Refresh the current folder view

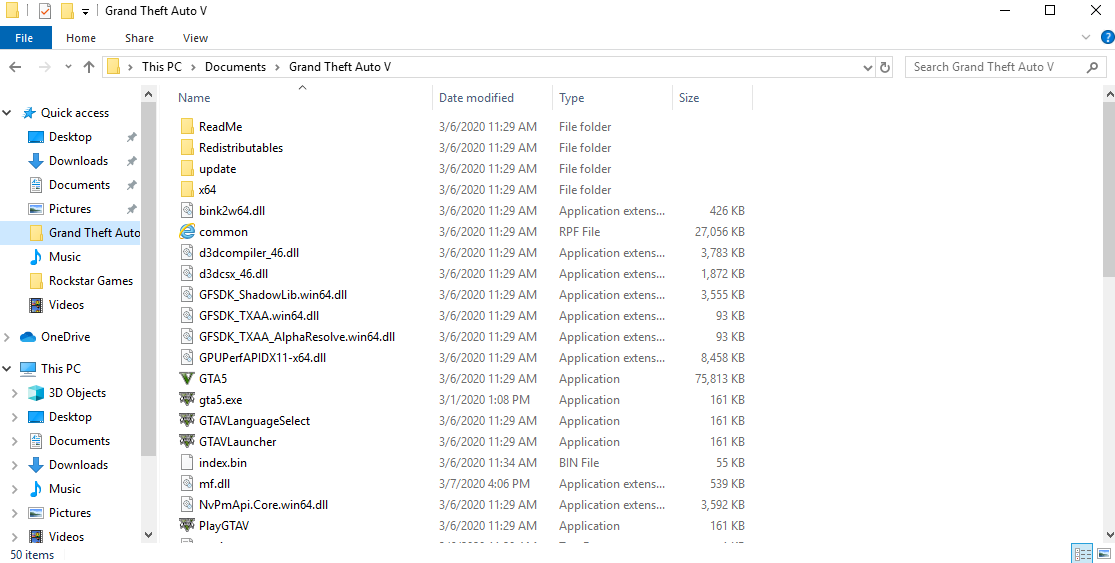tap(885, 67)
